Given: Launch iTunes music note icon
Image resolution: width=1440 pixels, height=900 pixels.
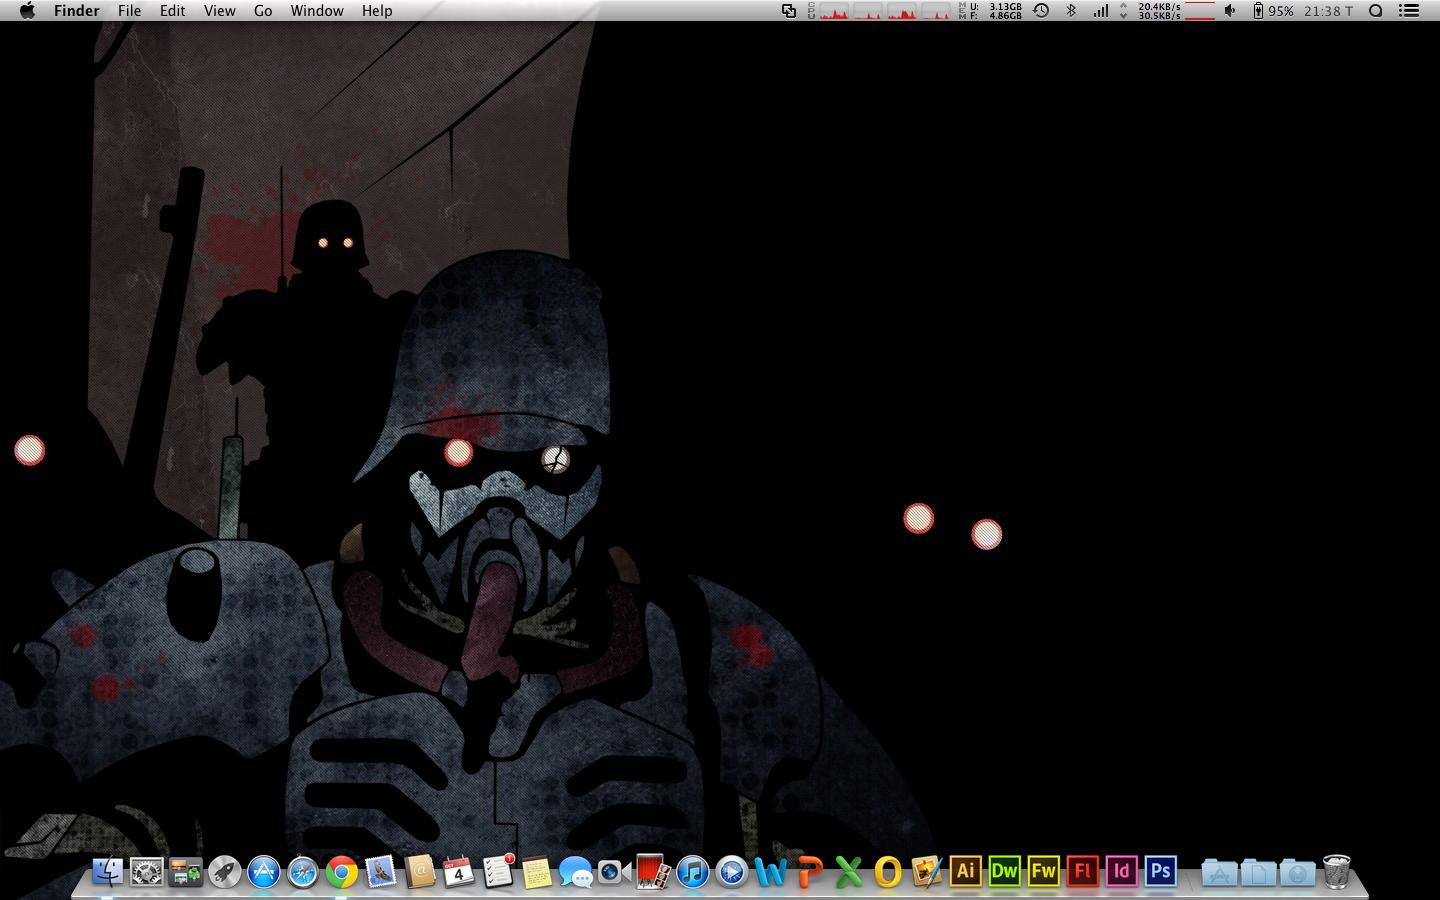Looking at the screenshot, I should [692, 872].
